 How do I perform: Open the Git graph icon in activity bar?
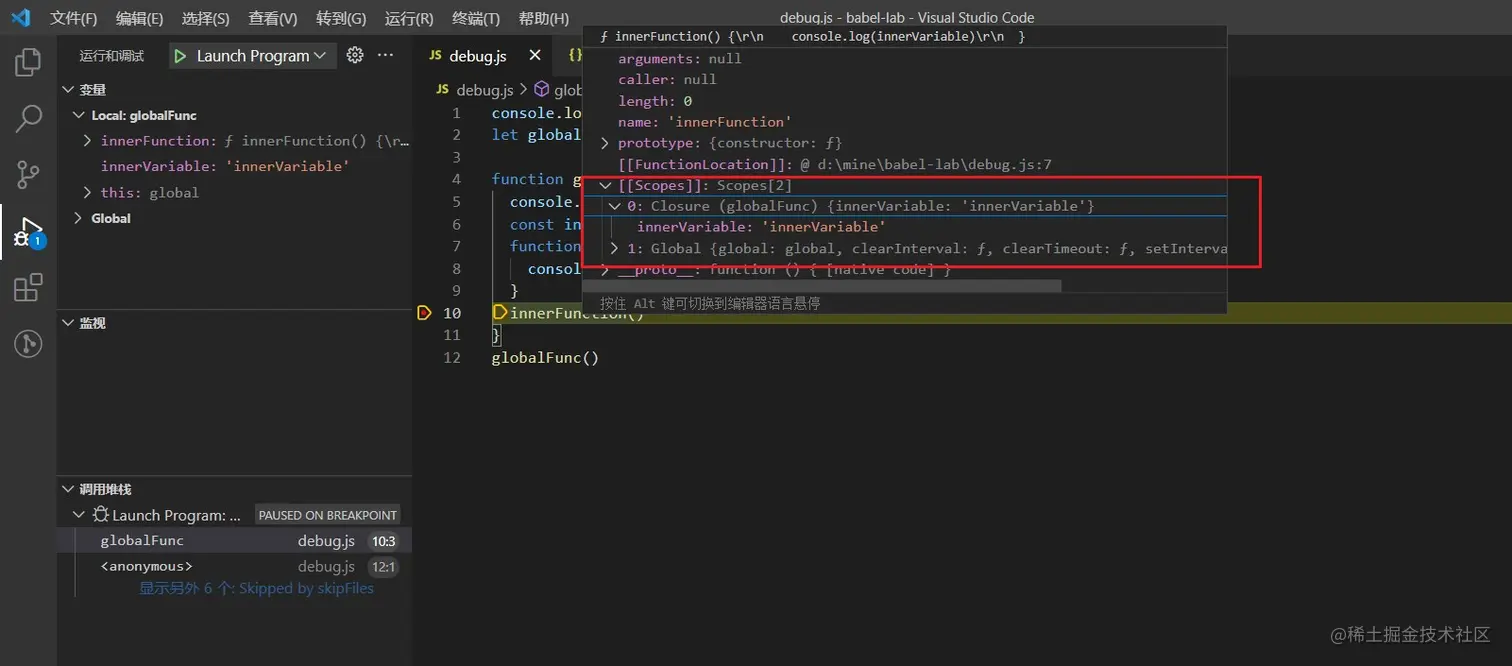pos(28,344)
